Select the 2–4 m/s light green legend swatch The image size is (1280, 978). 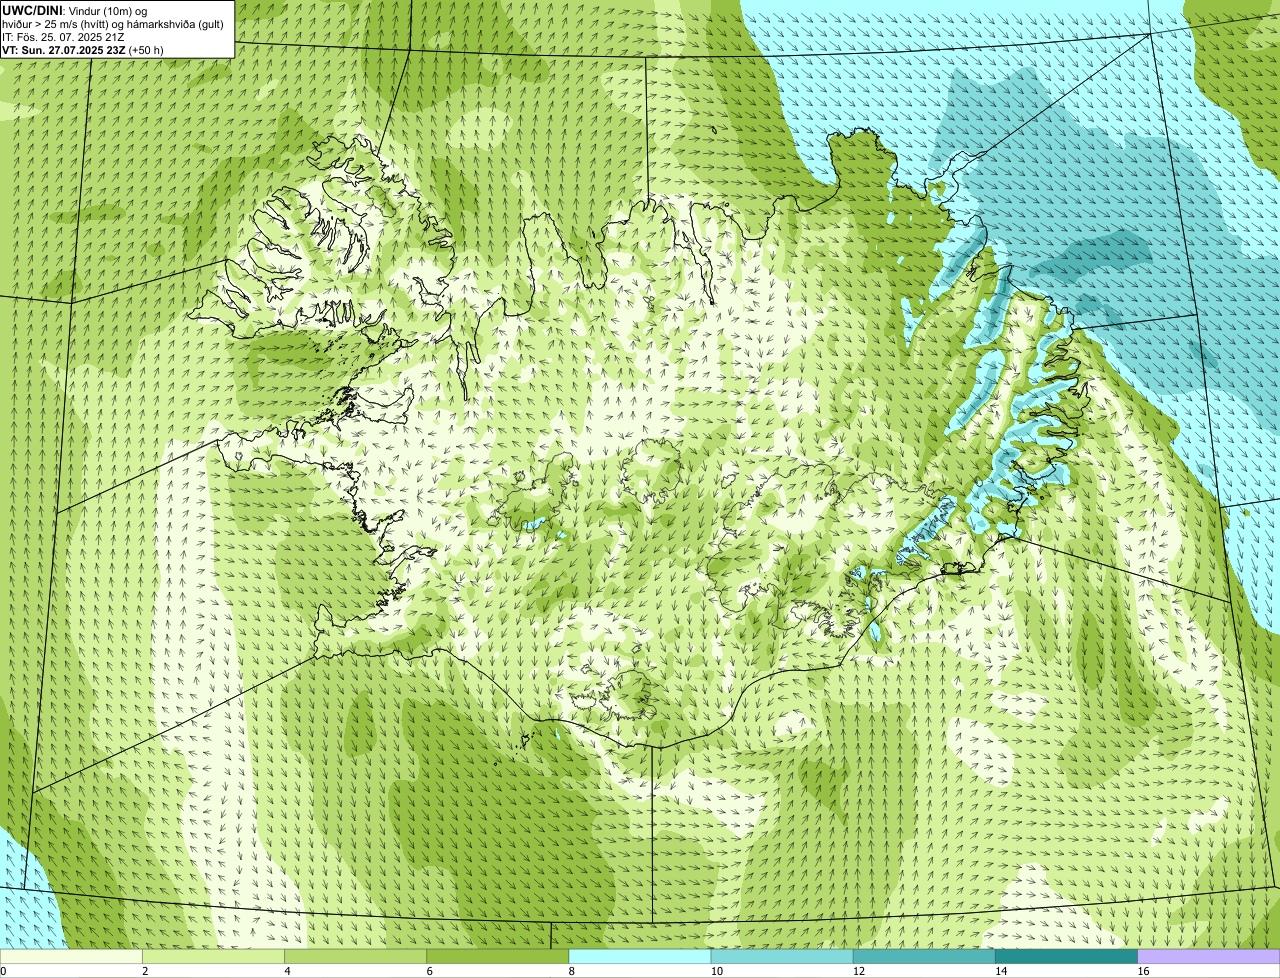pyautogui.click(x=213, y=957)
